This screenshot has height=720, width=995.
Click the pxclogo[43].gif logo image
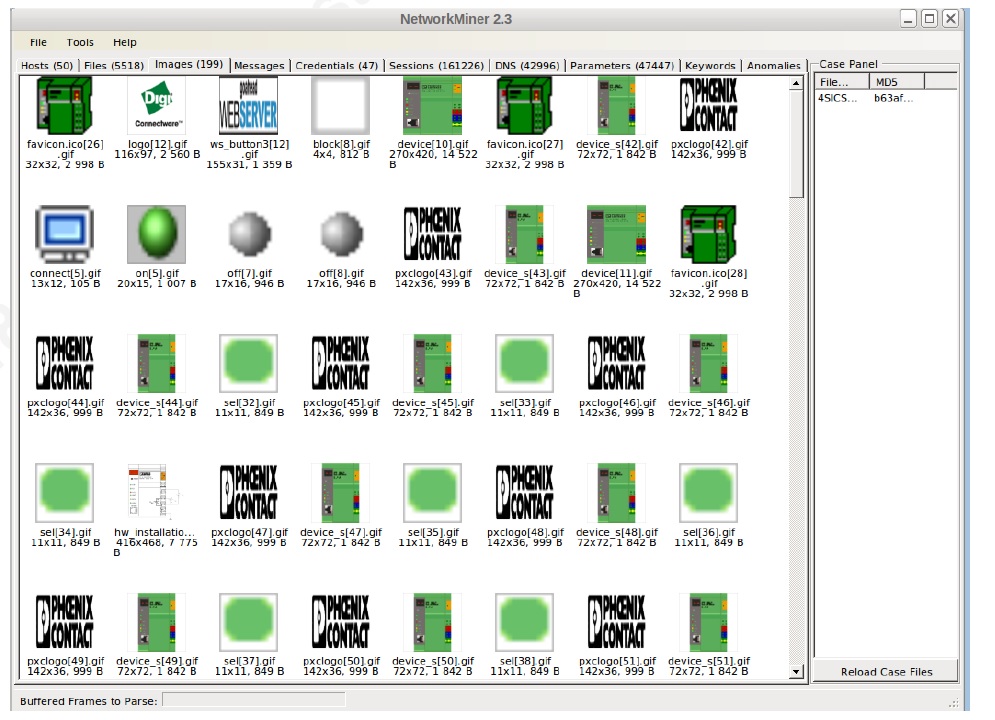click(x=433, y=234)
